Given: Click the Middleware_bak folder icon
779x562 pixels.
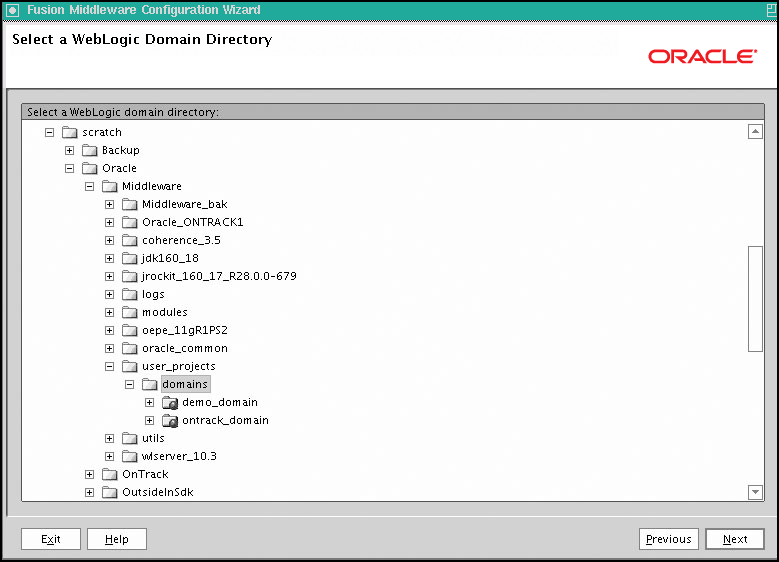Looking at the screenshot, I should 130,204.
